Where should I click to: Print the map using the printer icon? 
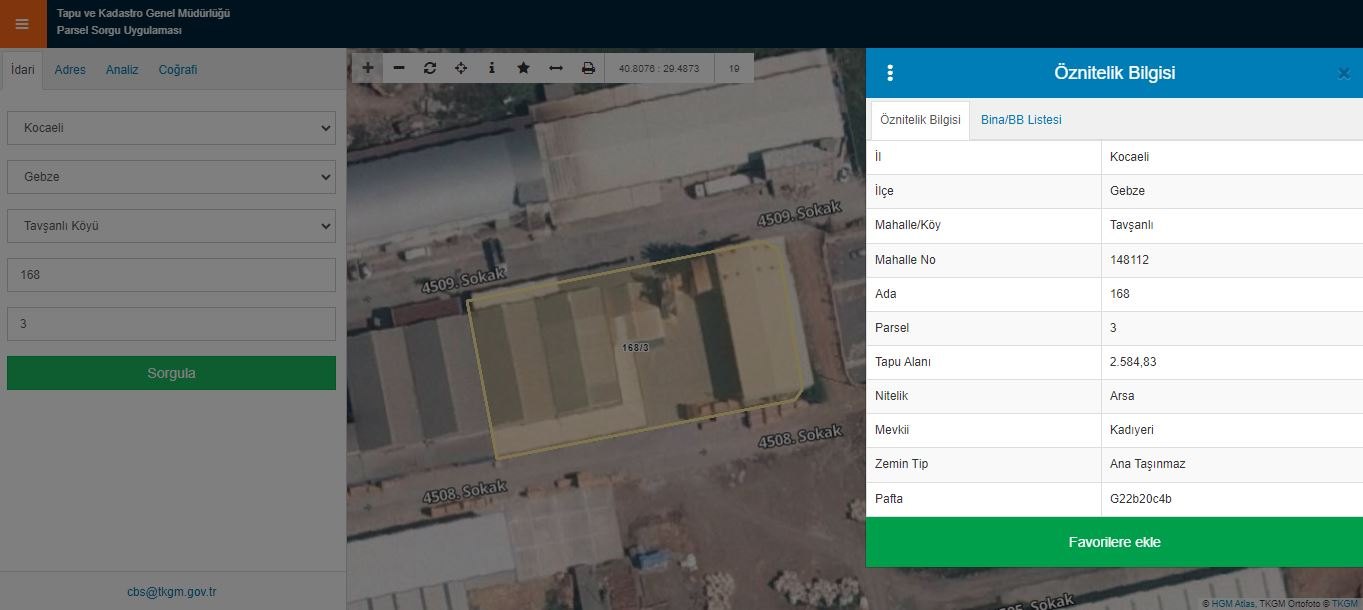[x=588, y=68]
